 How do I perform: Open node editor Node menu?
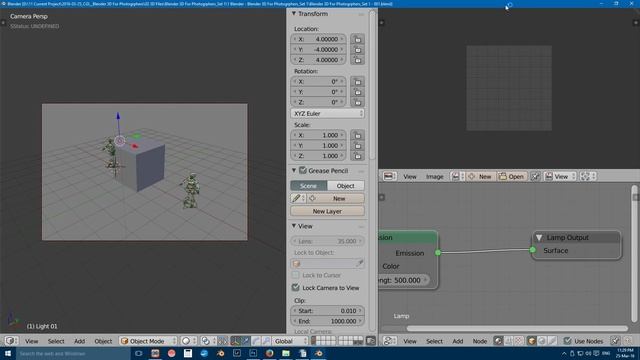click(480, 341)
